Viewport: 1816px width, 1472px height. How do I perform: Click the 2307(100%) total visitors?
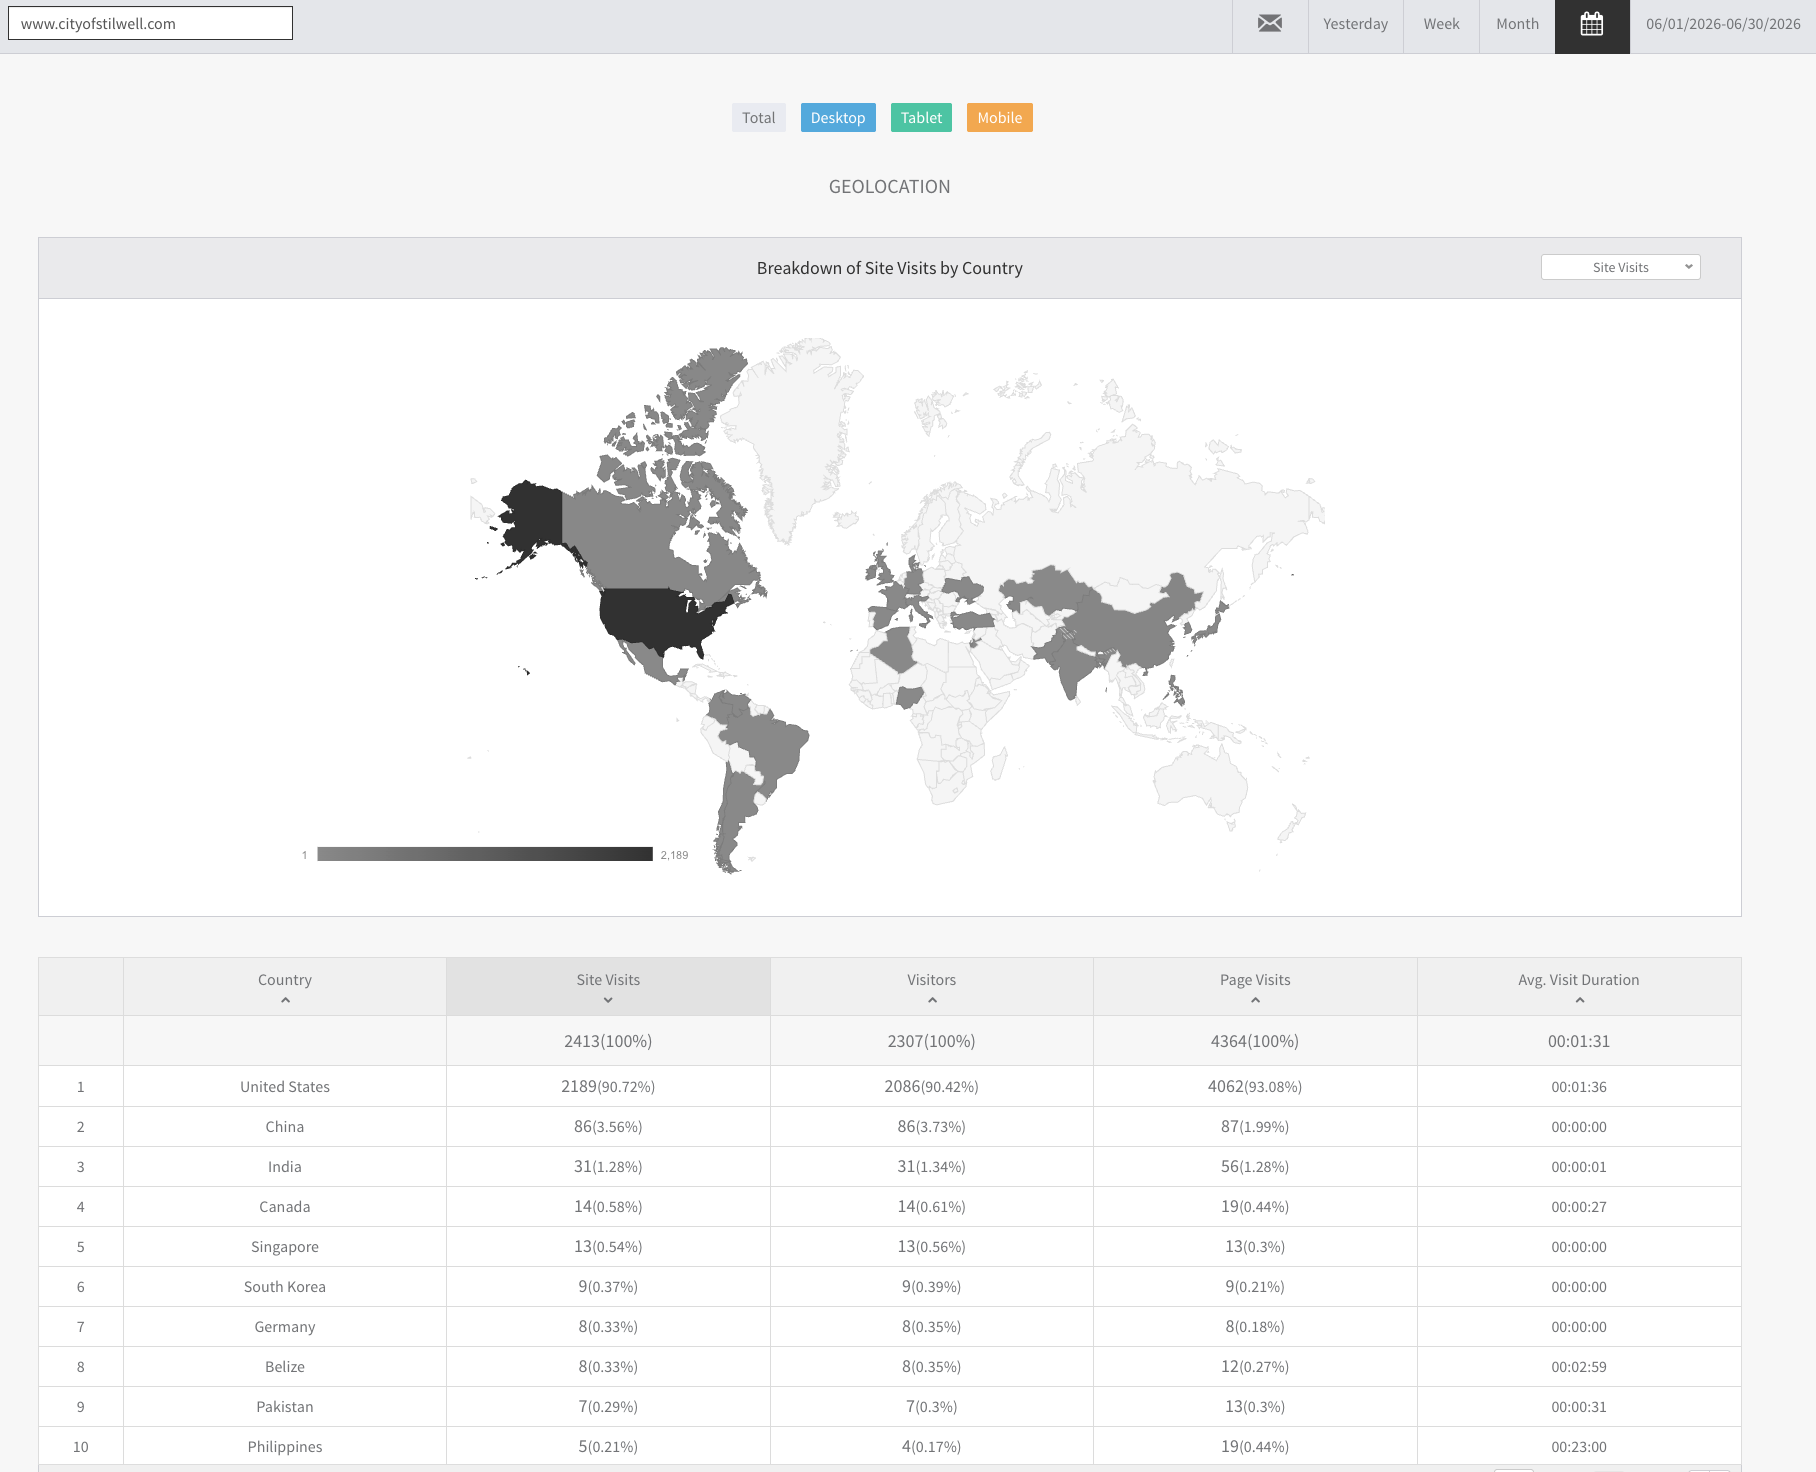click(x=932, y=1041)
